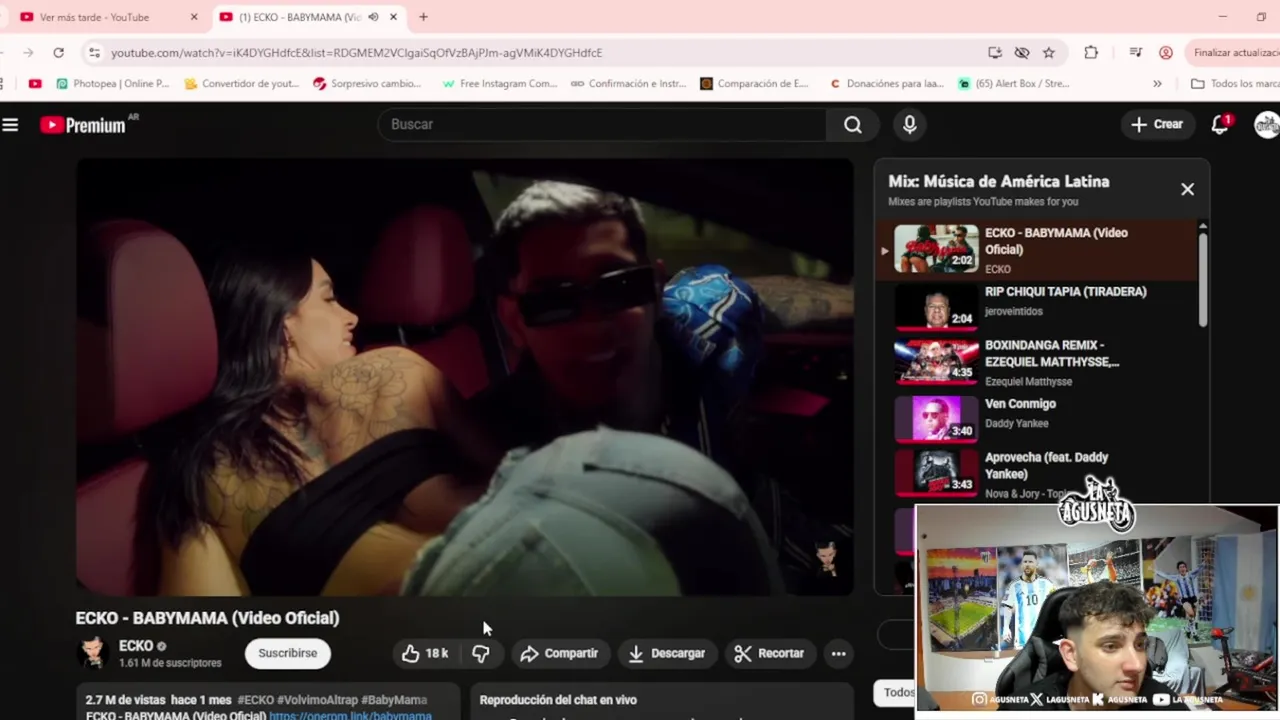1280x720 pixels.
Task: Dislike the video with thumbs down
Action: coord(481,653)
